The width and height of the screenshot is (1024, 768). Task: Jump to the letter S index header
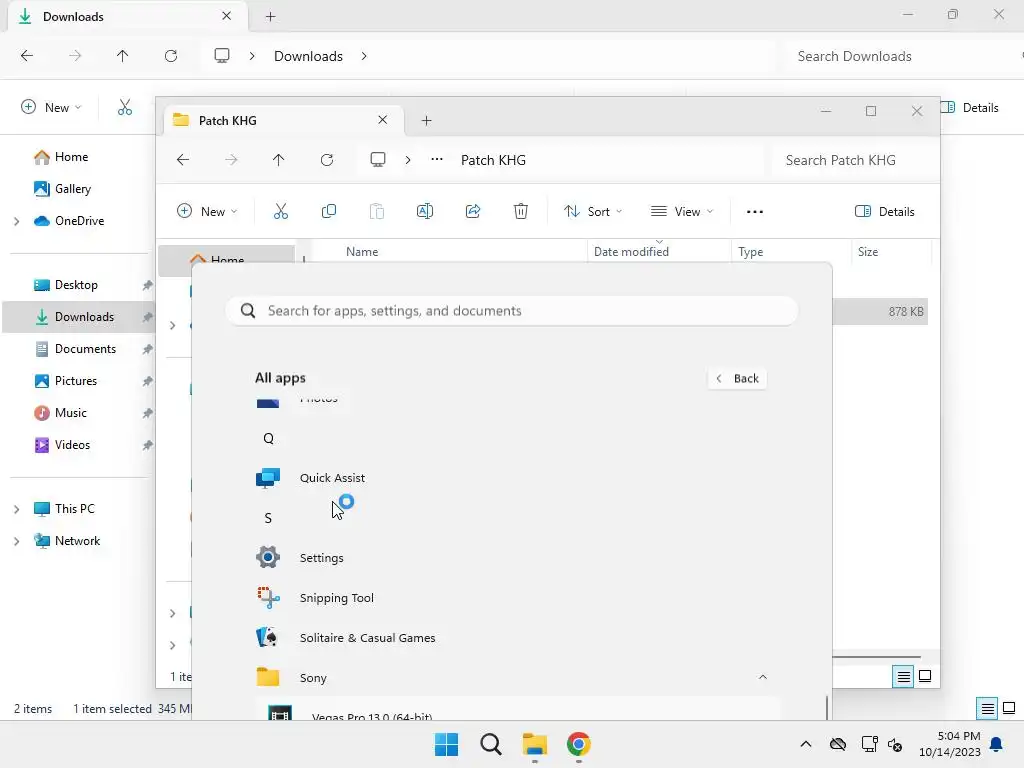[x=268, y=518]
